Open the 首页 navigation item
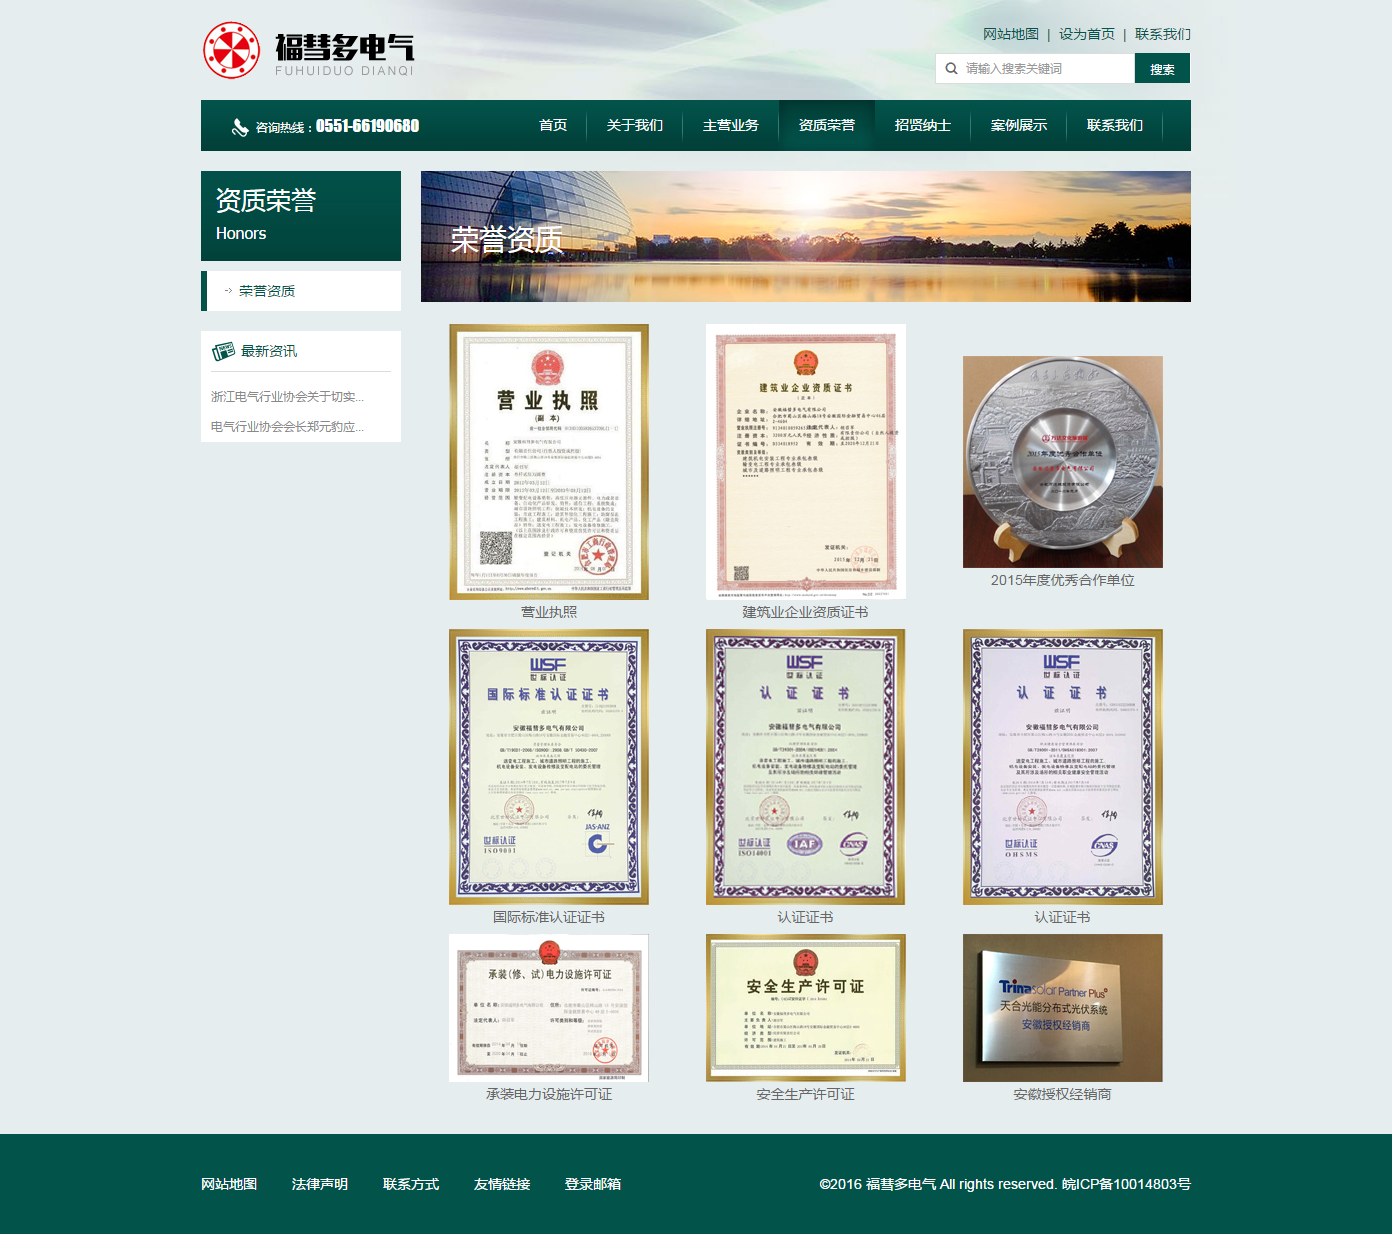Image resolution: width=1392 pixels, height=1234 pixels. [x=553, y=126]
